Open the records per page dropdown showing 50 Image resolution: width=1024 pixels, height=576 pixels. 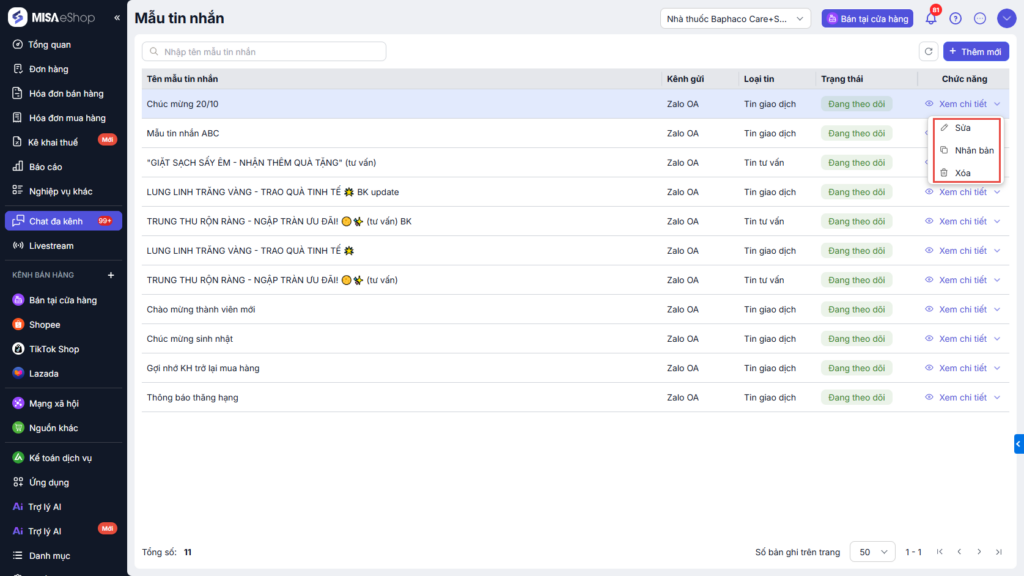tap(872, 552)
